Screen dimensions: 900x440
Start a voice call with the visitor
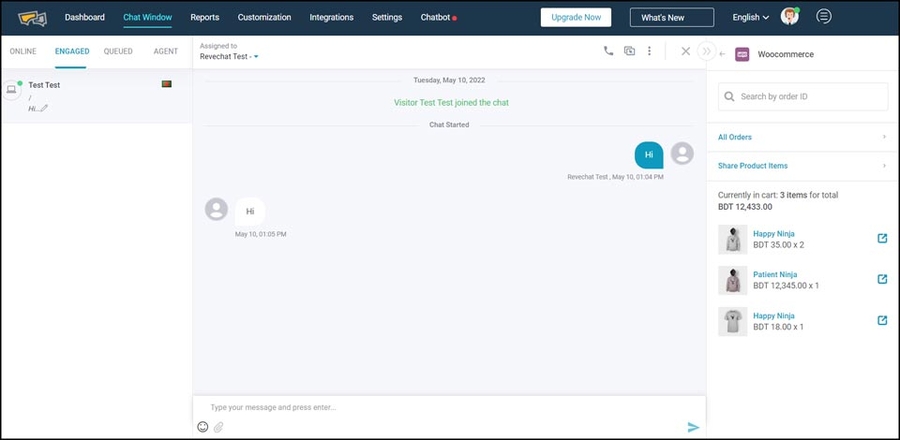(608, 51)
